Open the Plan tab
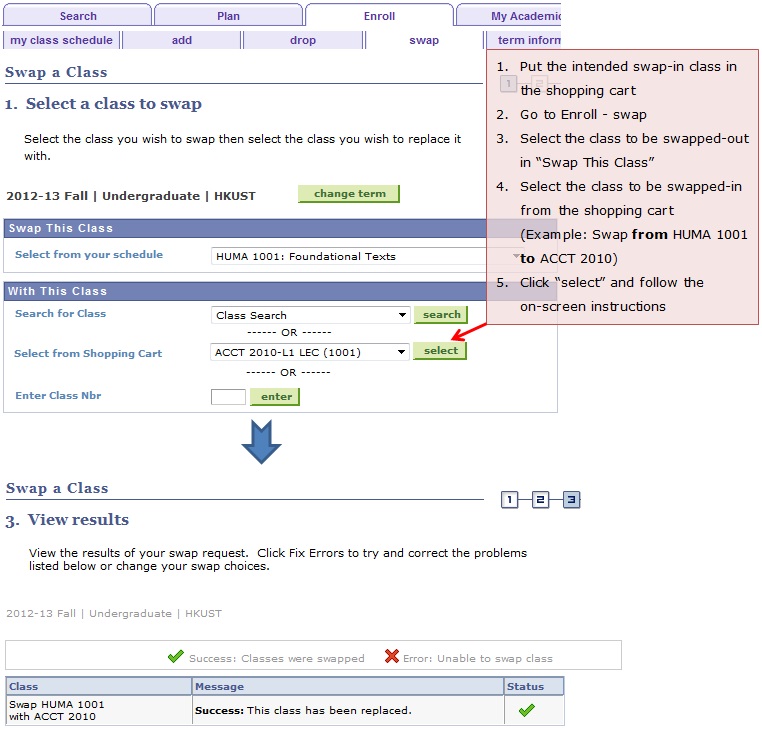762x730 pixels. pos(228,16)
